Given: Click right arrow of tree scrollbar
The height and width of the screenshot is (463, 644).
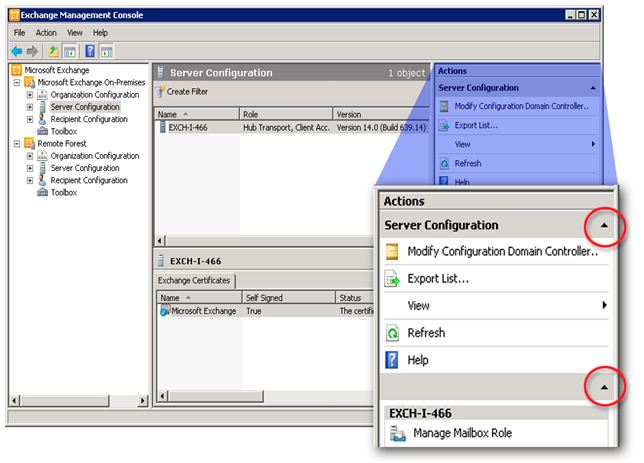Looking at the screenshot, I should click(143, 401).
